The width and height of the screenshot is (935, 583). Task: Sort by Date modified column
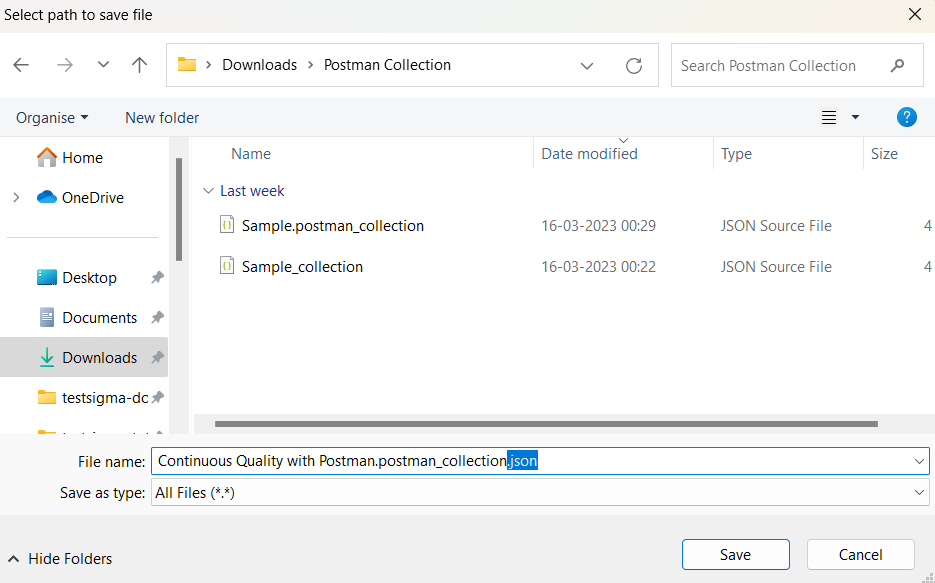tap(589, 154)
